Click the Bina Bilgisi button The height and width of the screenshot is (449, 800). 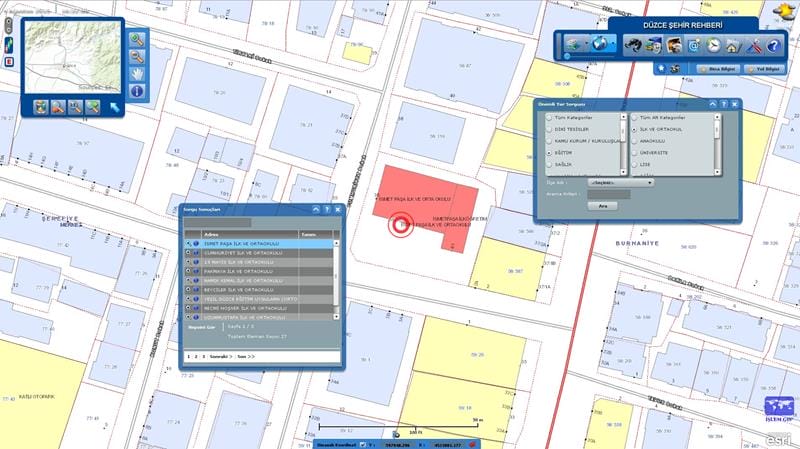coord(718,68)
